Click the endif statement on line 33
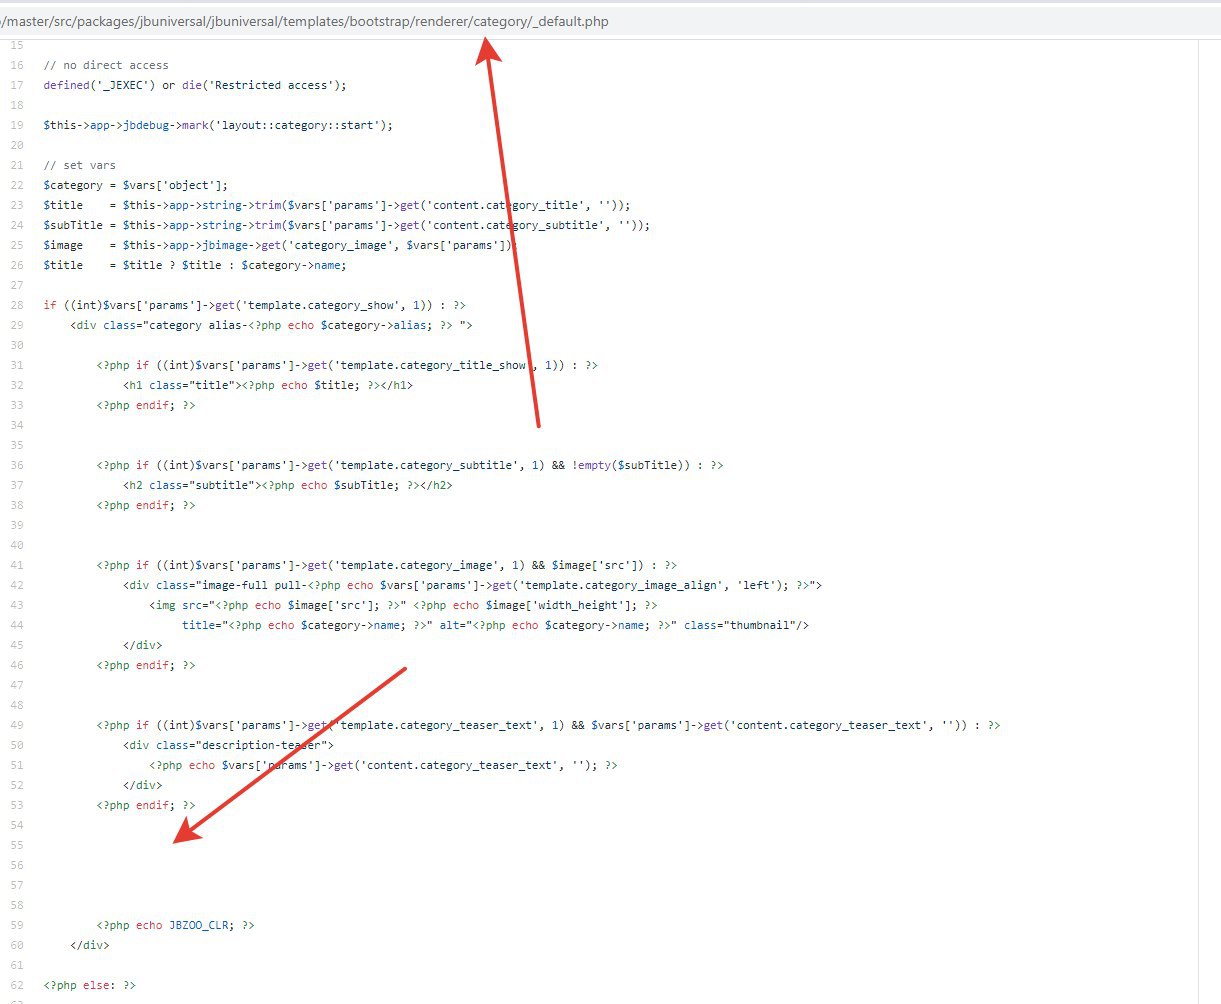The height and width of the screenshot is (1004, 1221). tap(146, 405)
